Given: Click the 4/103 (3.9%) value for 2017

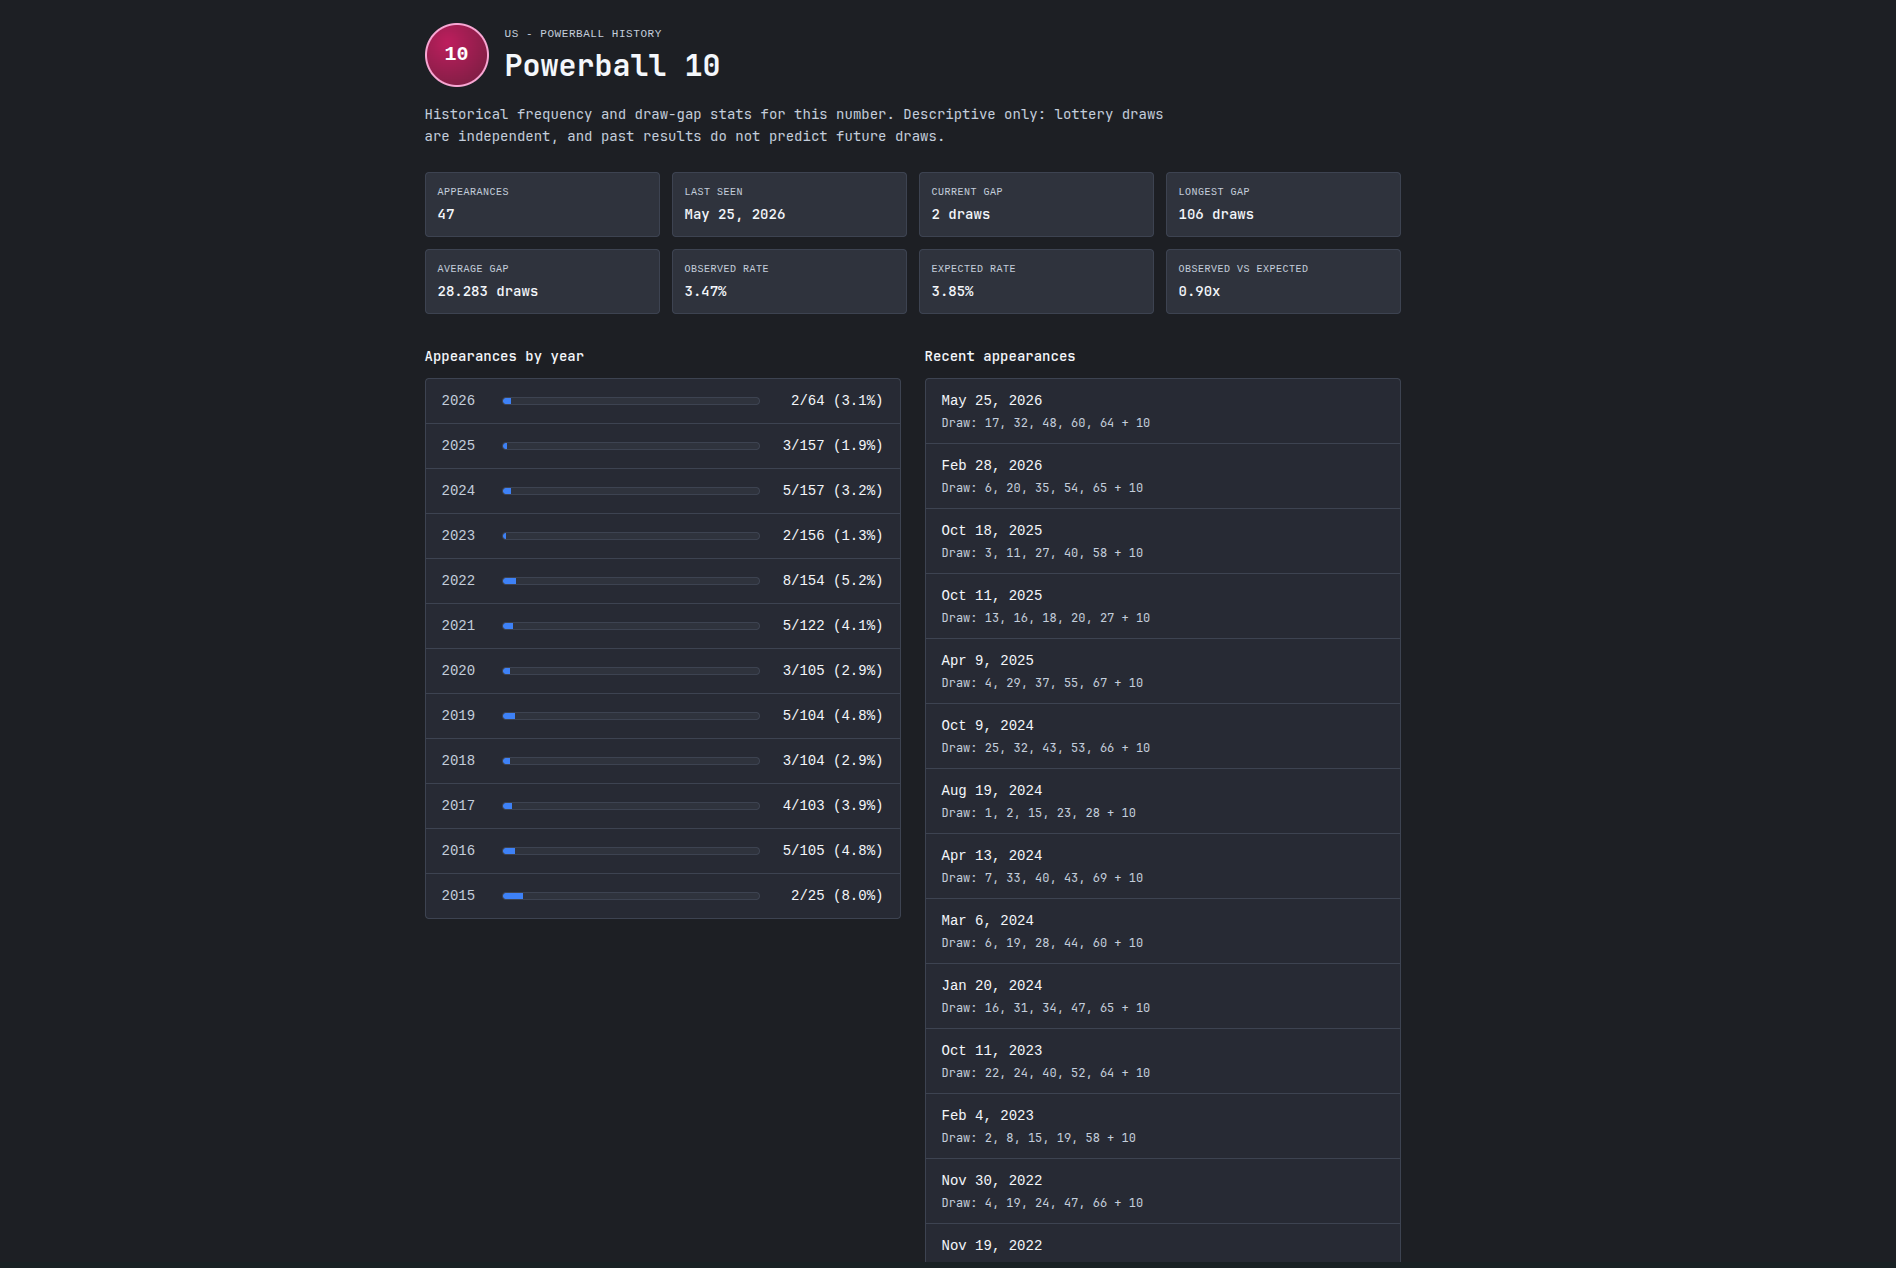Looking at the screenshot, I should (833, 806).
